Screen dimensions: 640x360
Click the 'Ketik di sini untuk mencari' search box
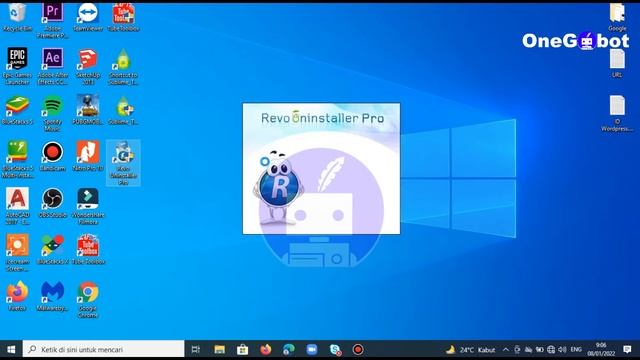tap(104, 349)
